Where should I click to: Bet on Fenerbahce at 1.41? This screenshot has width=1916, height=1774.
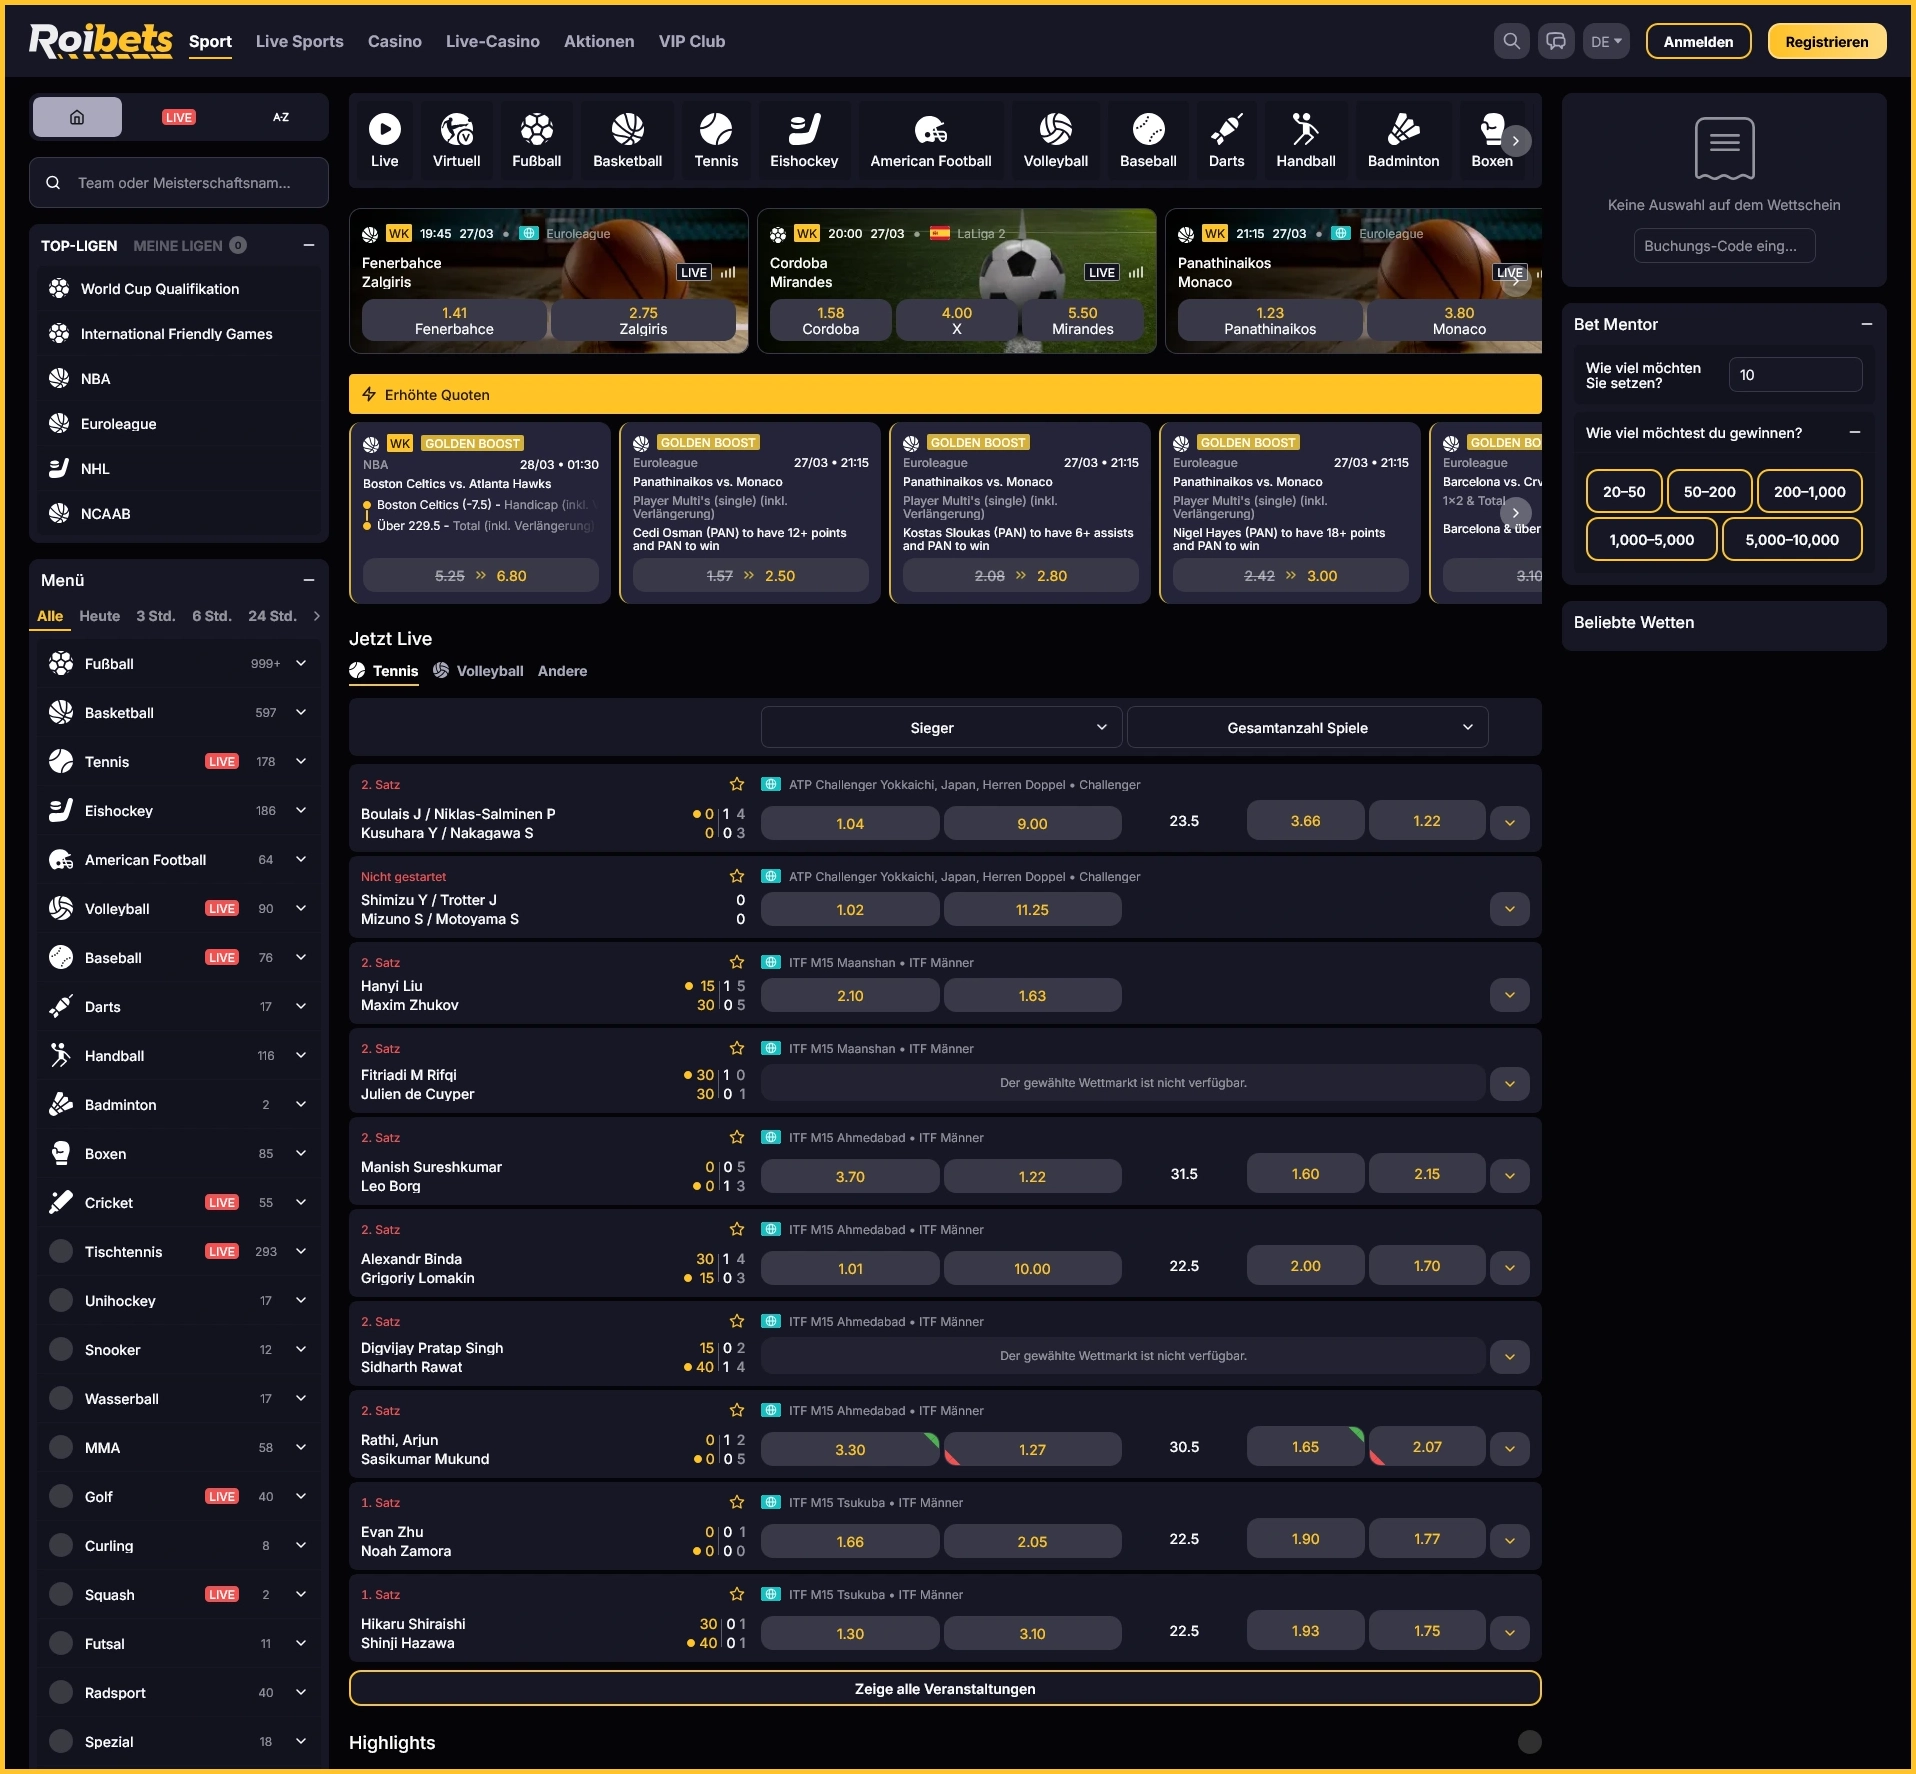click(454, 320)
